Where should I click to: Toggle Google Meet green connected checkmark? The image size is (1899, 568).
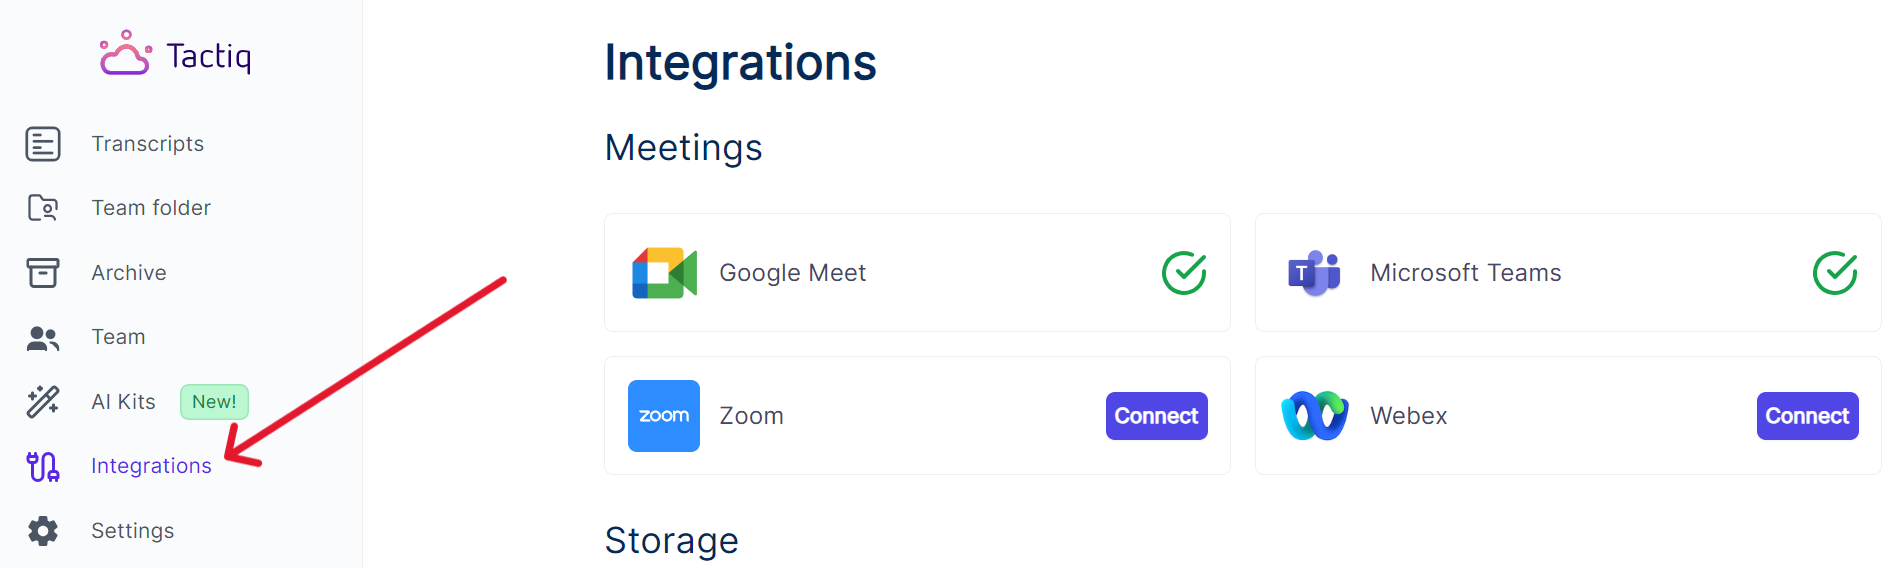pos(1184,273)
